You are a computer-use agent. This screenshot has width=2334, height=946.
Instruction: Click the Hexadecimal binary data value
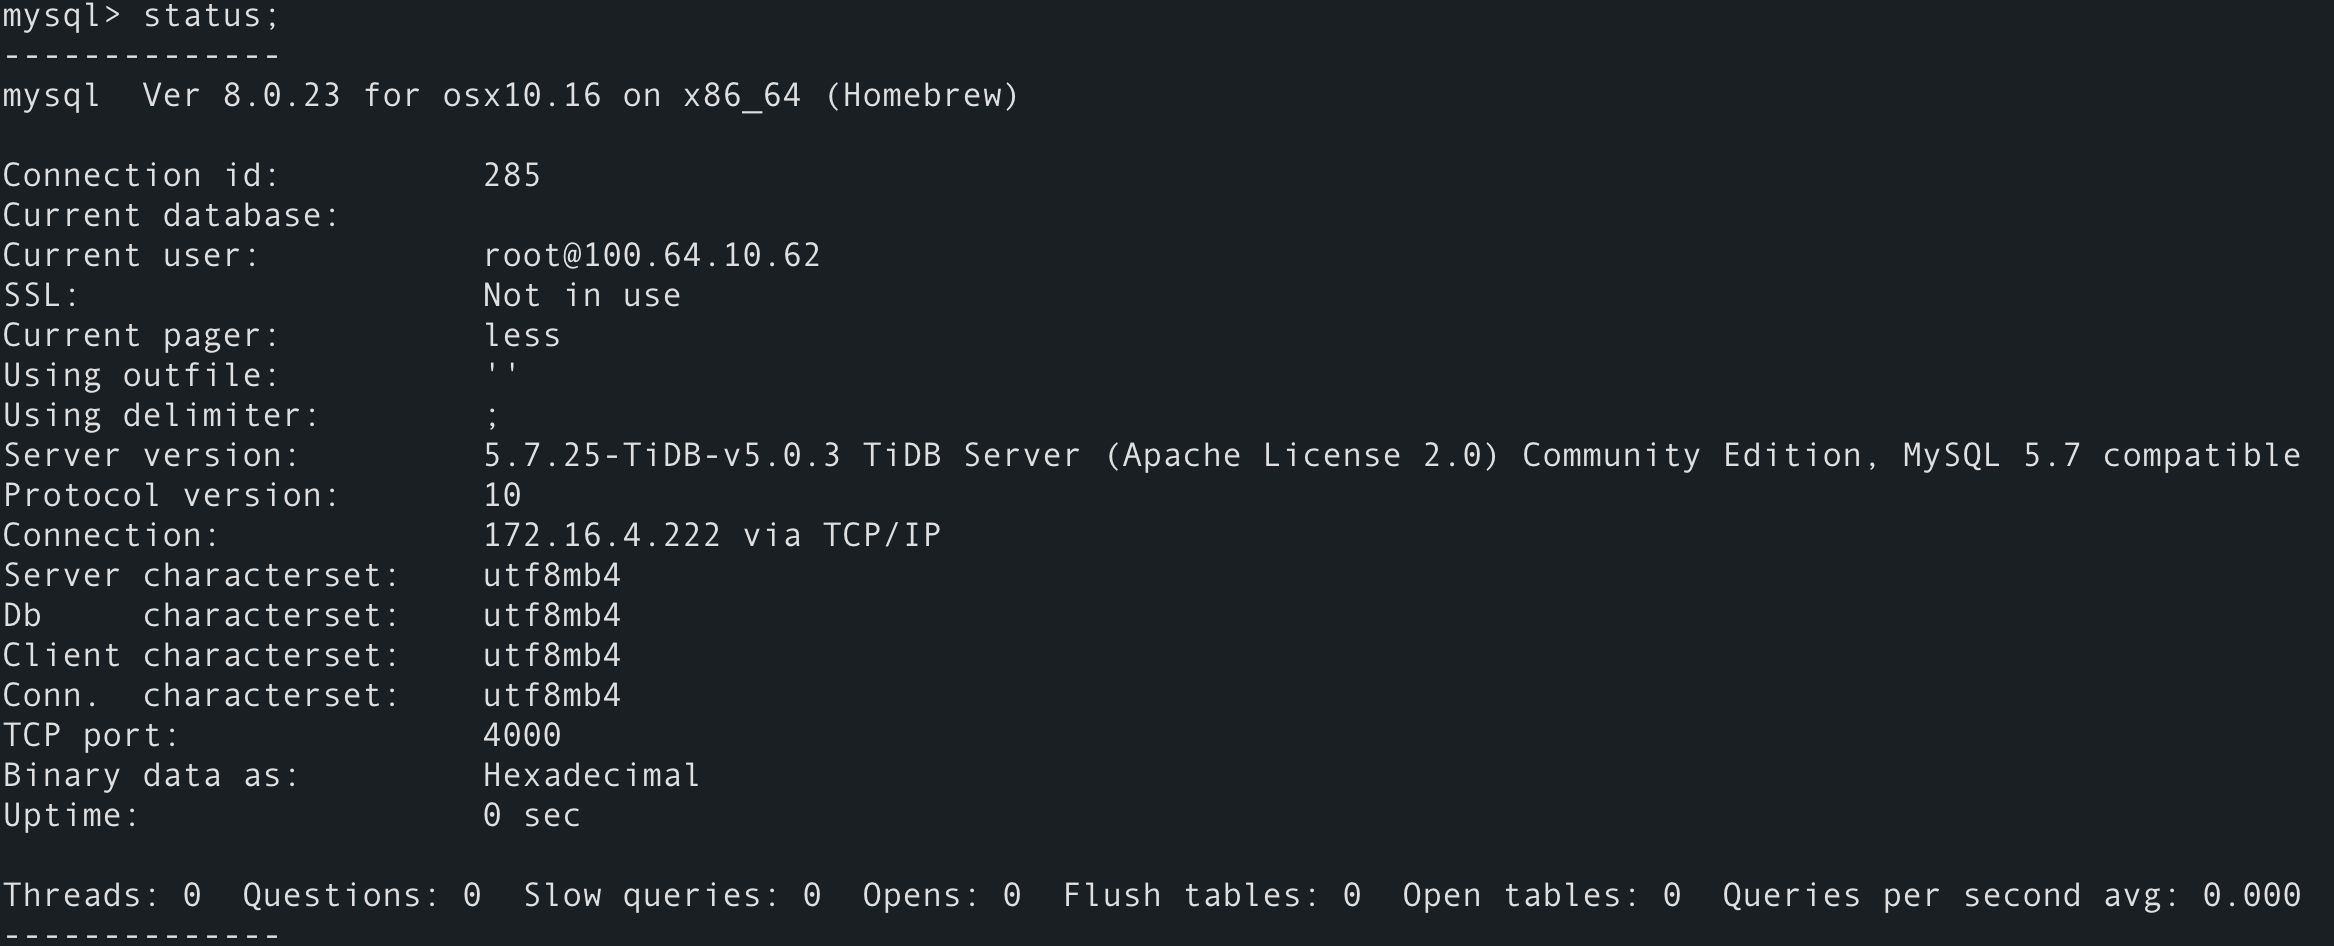(592, 776)
